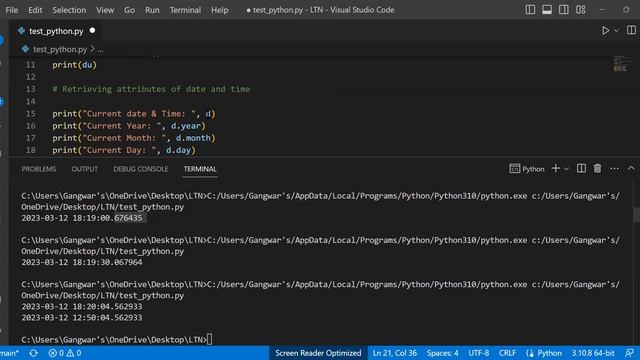This screenshot has width=640, height=360.
Task: Change line endings via CRLF
Action: tap(507, 353)
